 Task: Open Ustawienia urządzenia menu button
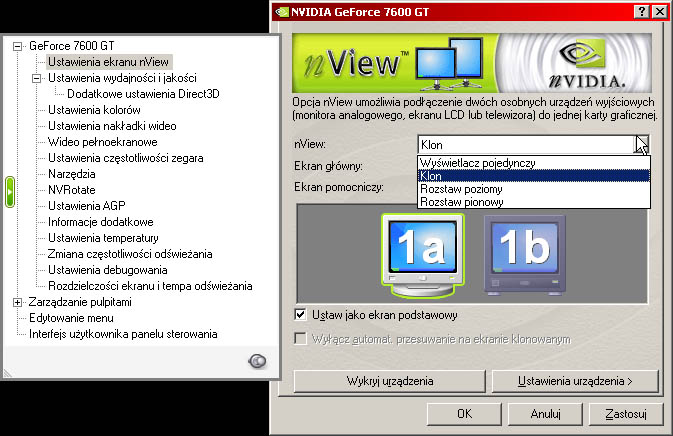pyautogui.click(x=575, y=381)
